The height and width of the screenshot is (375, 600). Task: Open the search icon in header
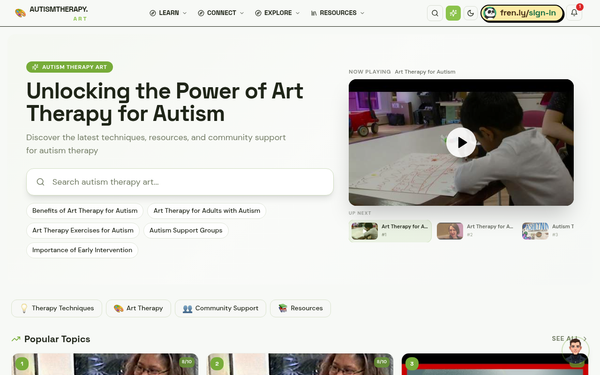pos(435,13)
